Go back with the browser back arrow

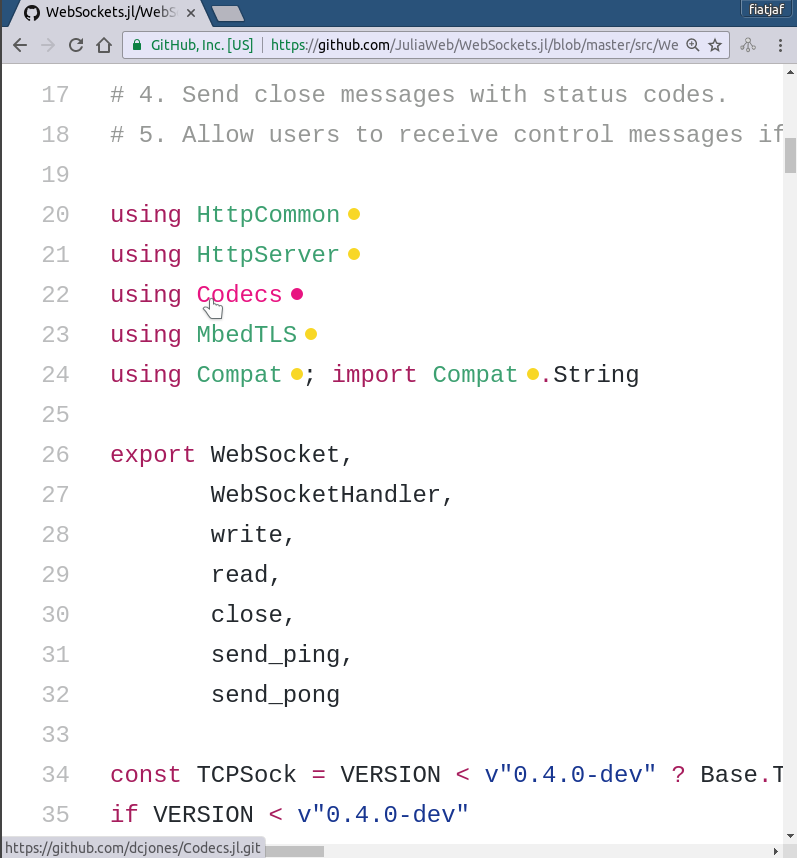(x=20, y=45)
